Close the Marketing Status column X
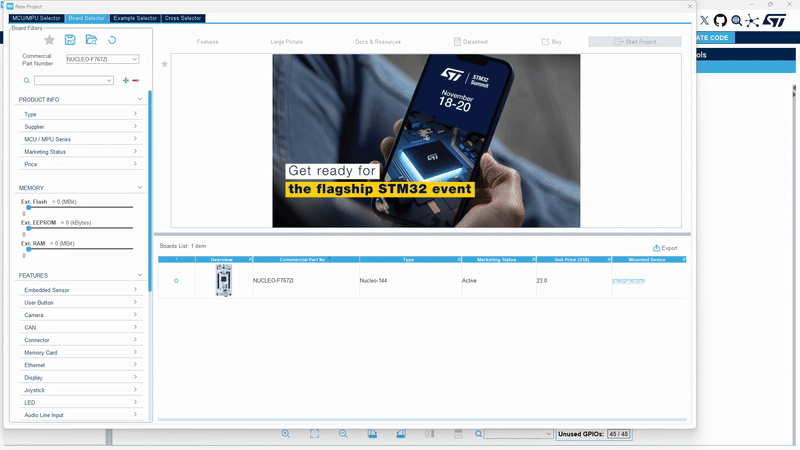Viewport: 800px width, 450px height. [x=534, y=260]
